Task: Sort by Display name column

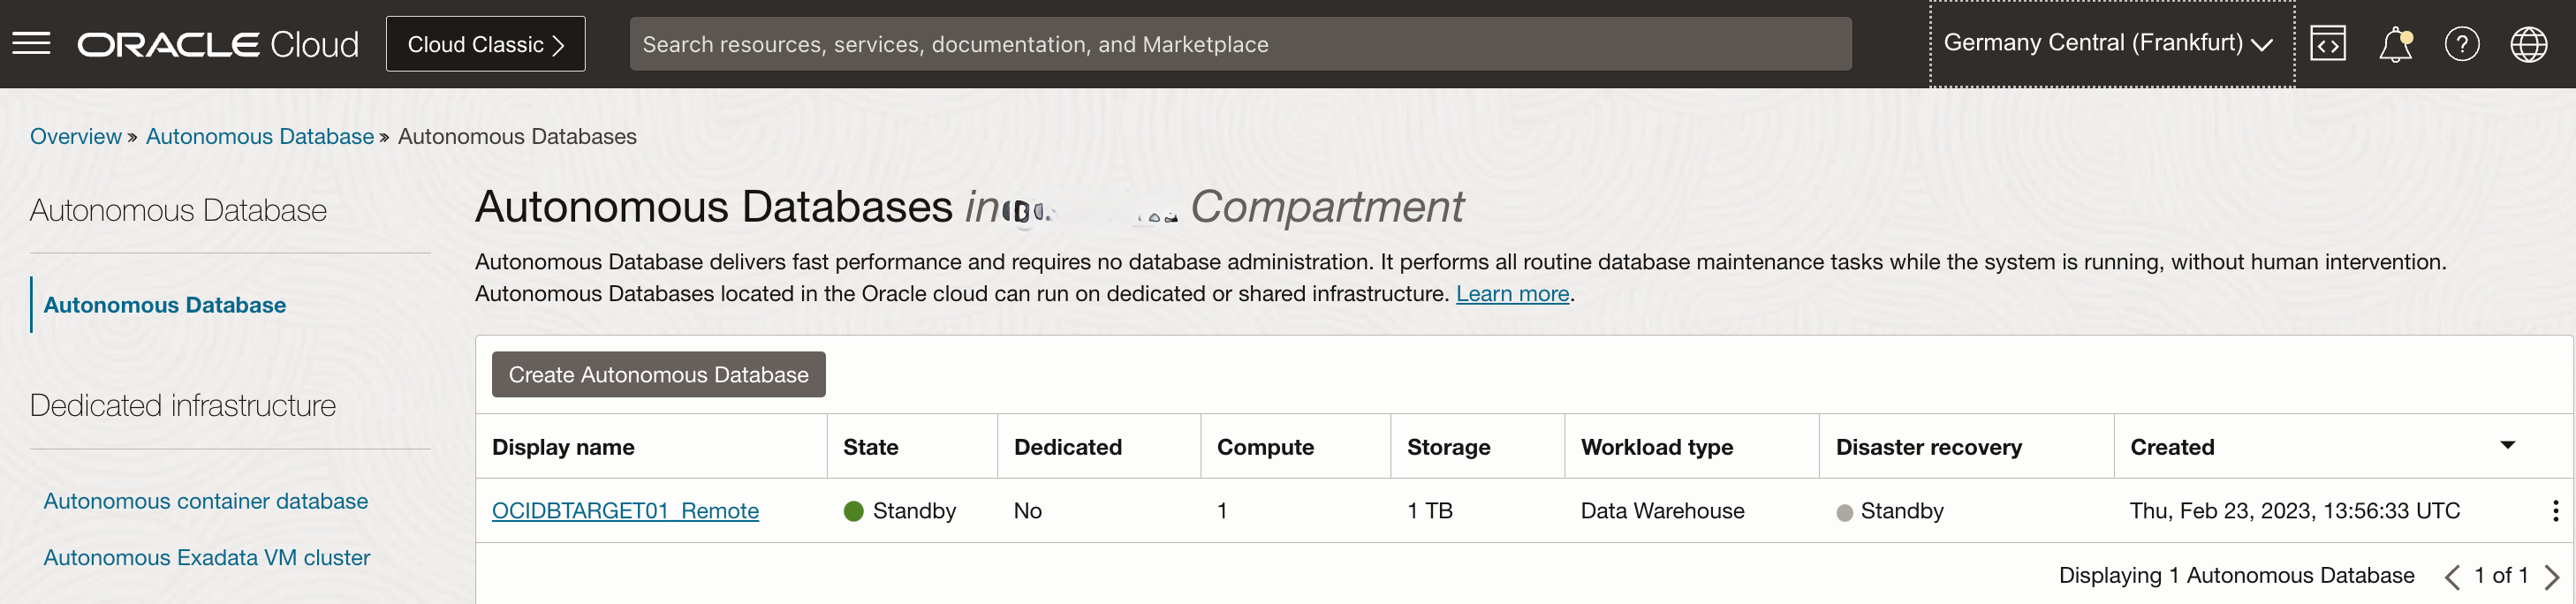Action: click(563, 447)
